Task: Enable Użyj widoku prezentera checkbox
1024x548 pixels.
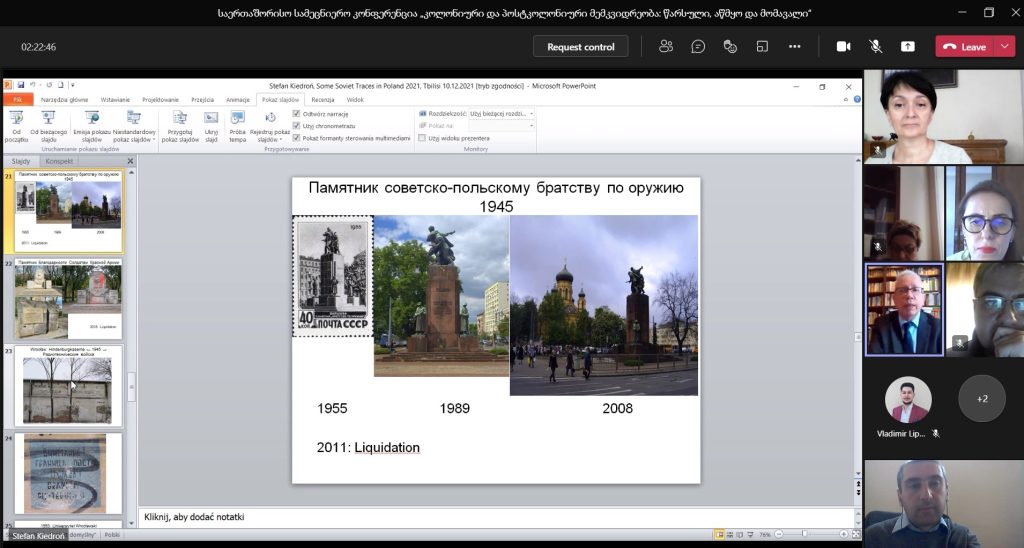Action: [x=422, y=138]
